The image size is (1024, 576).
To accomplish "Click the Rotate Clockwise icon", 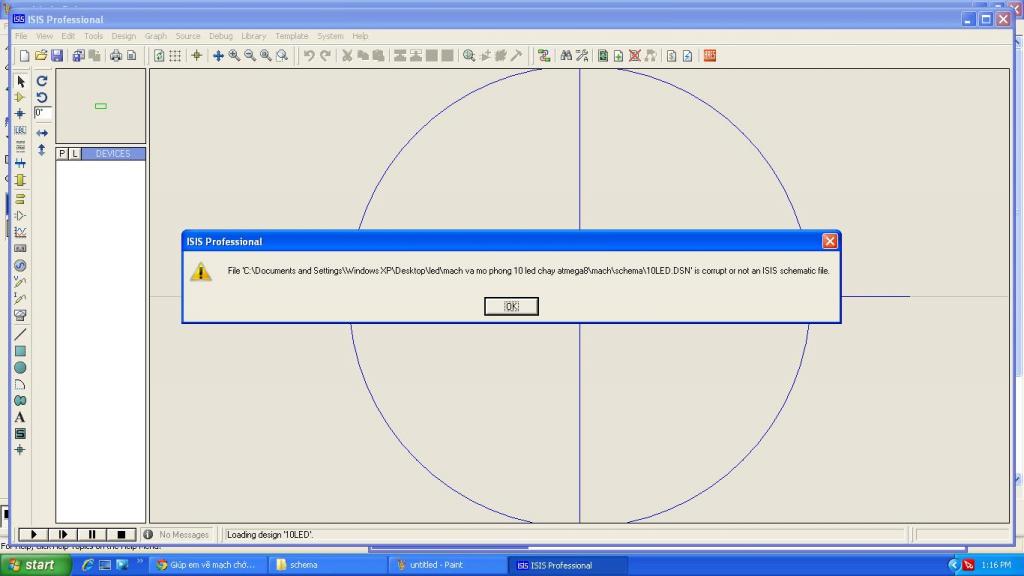I will (42, 80).
